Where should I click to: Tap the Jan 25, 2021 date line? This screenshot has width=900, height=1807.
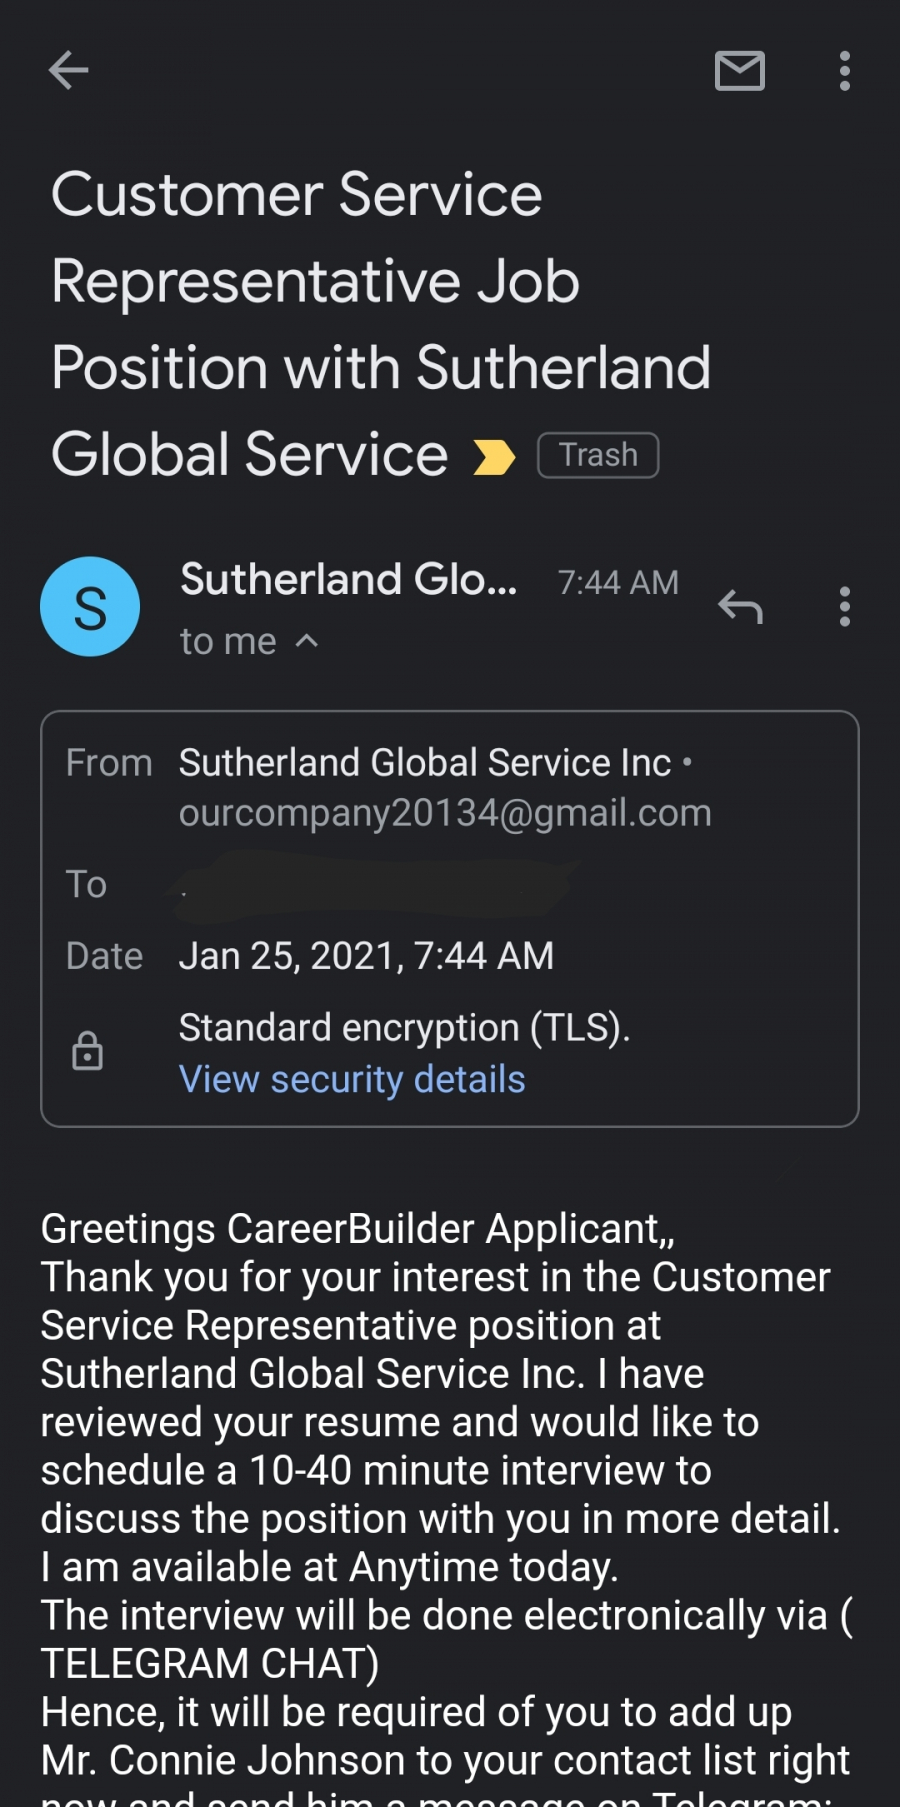tap(366, 956)
